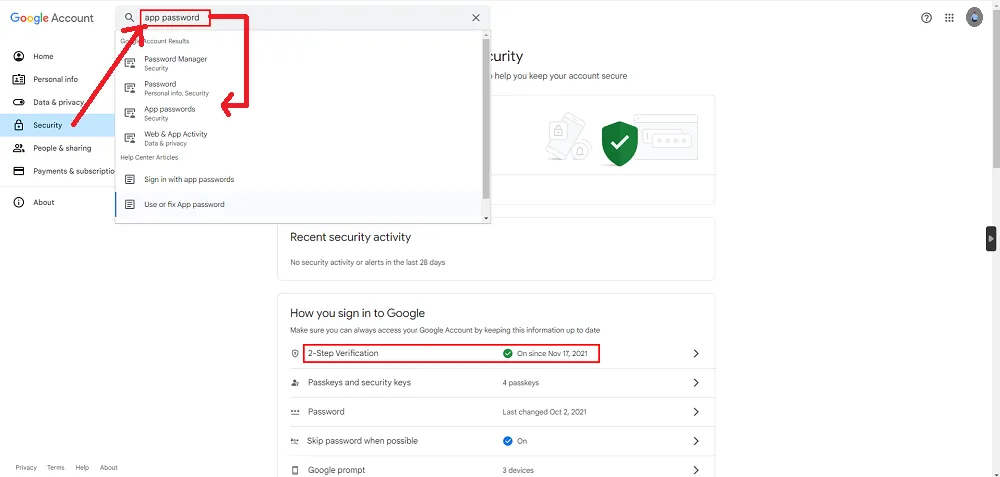
Task: Click the Data & privacy sidebar icon
Action: click(19, 102)
